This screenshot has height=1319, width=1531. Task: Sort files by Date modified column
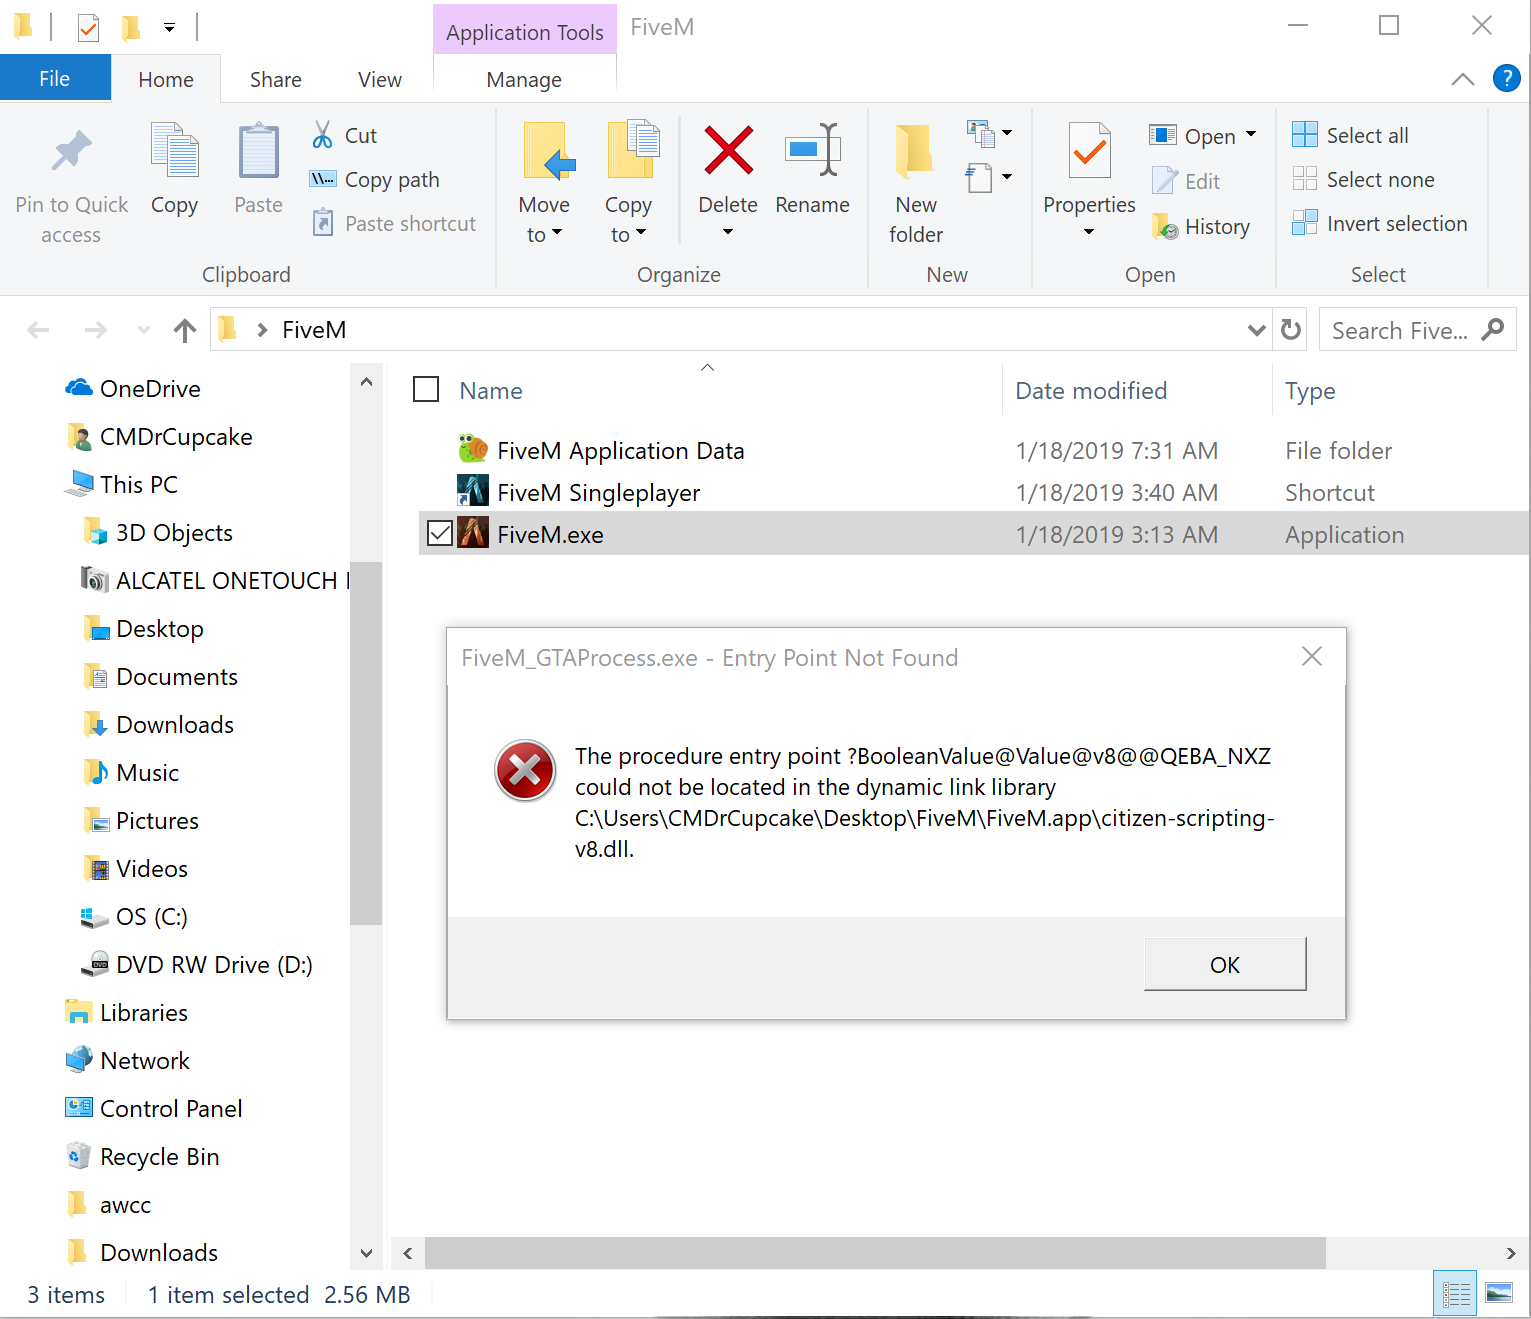click(x=1091, y=391)
